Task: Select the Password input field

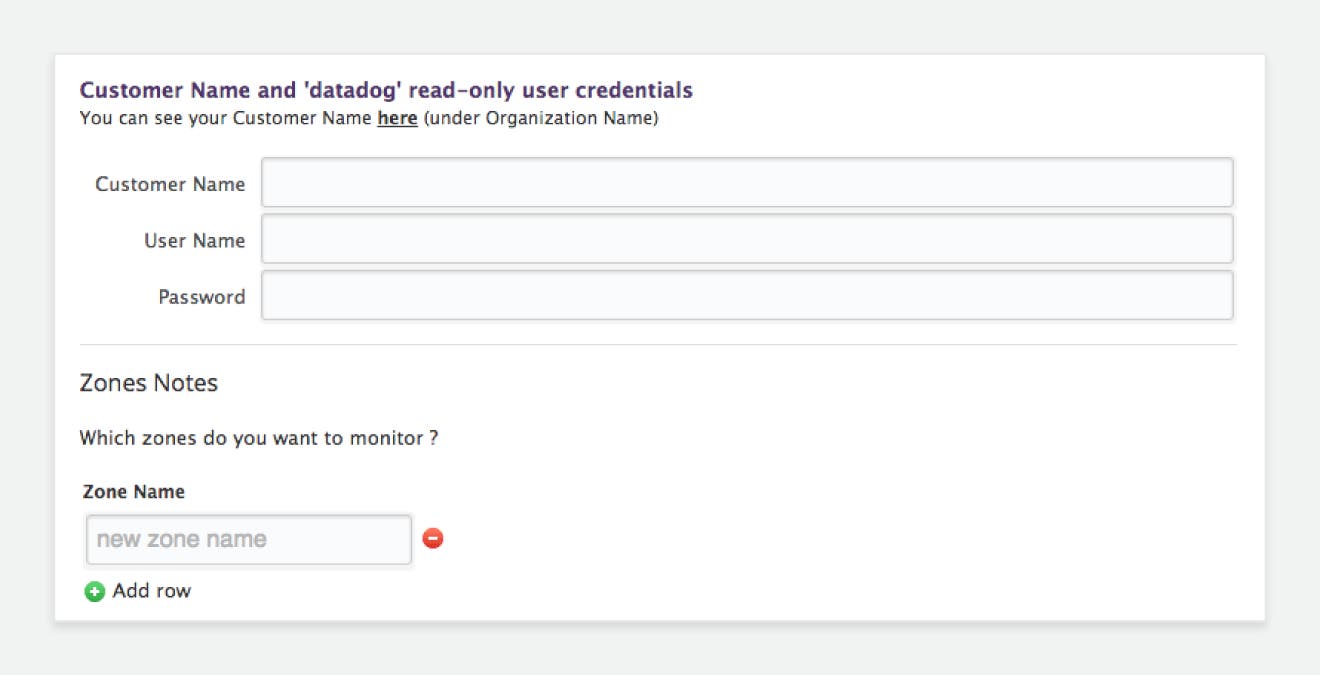Action: tap(746, 296)
